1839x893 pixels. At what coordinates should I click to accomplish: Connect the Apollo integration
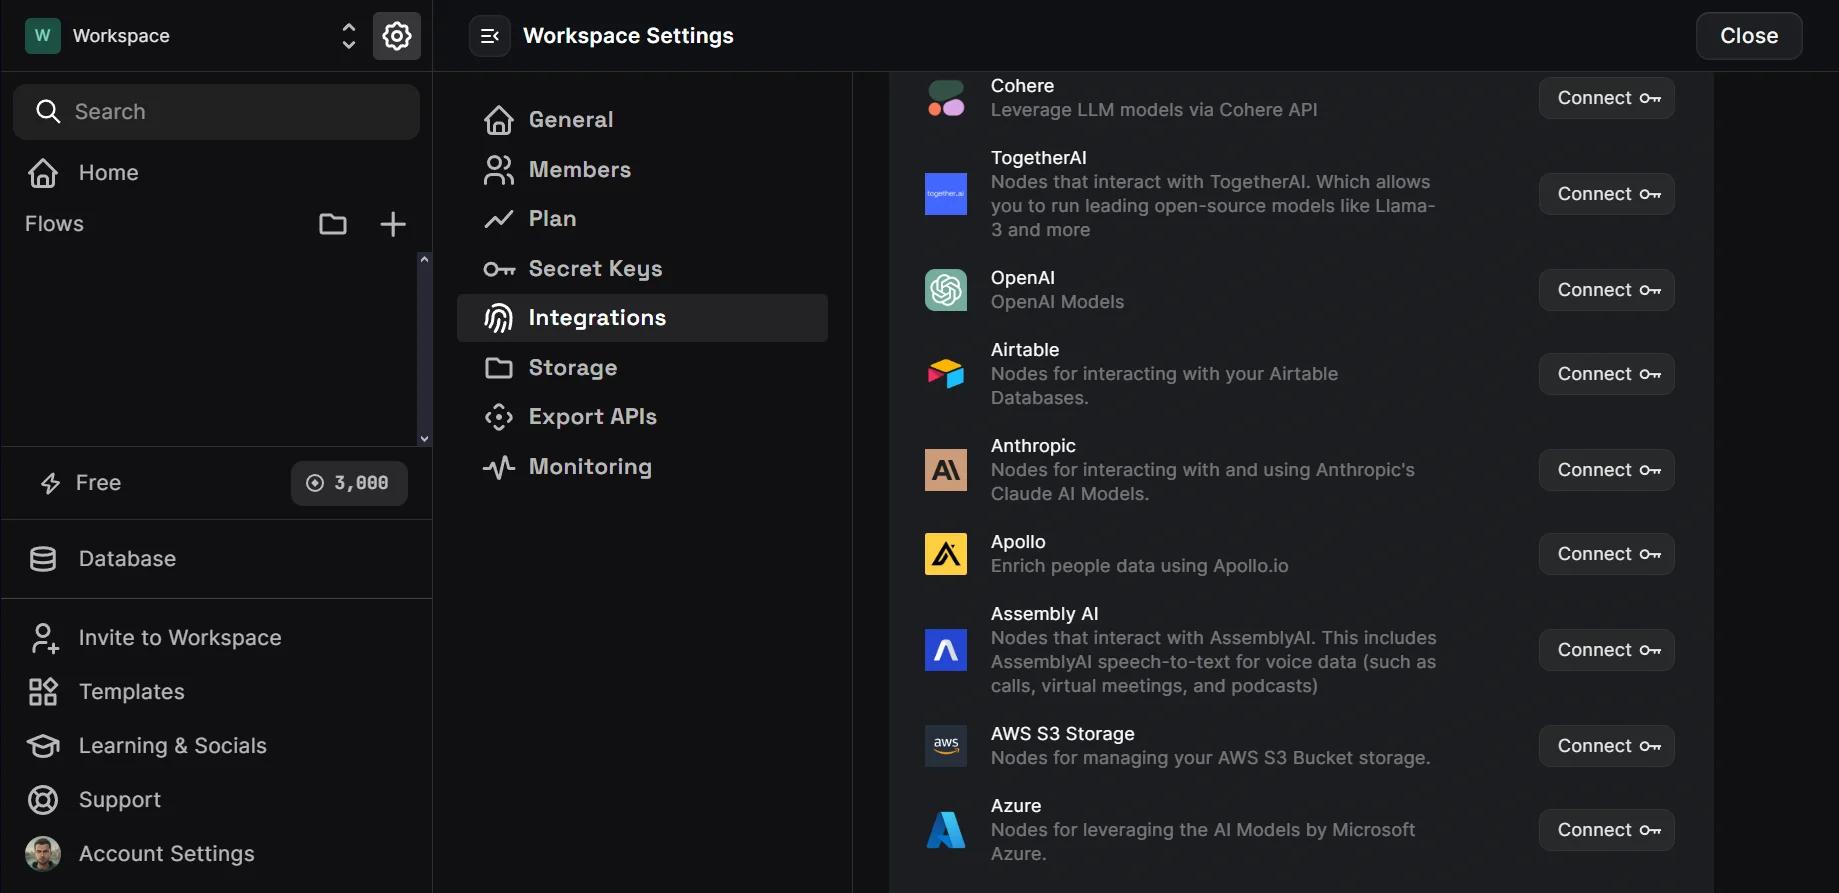[x=1607, y=554]
